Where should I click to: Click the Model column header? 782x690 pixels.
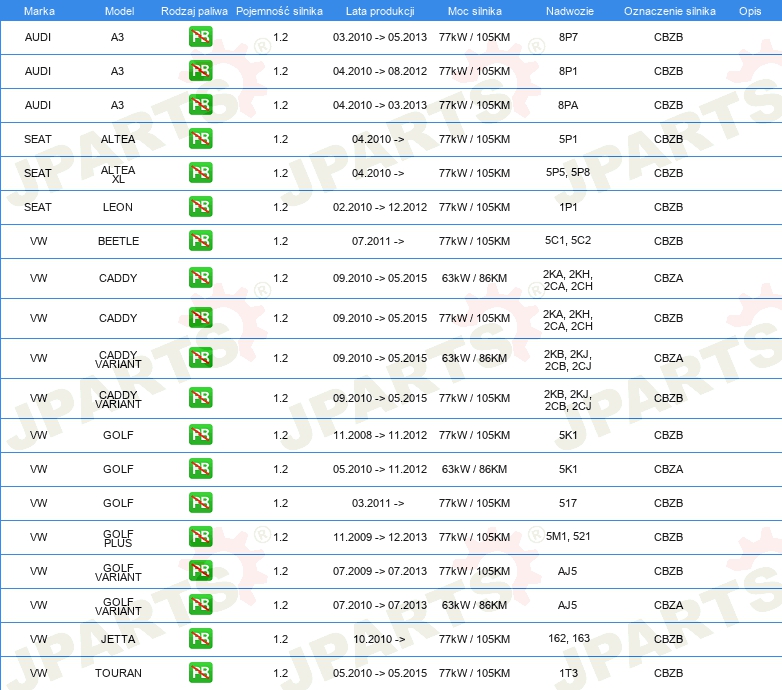[119, 11]
